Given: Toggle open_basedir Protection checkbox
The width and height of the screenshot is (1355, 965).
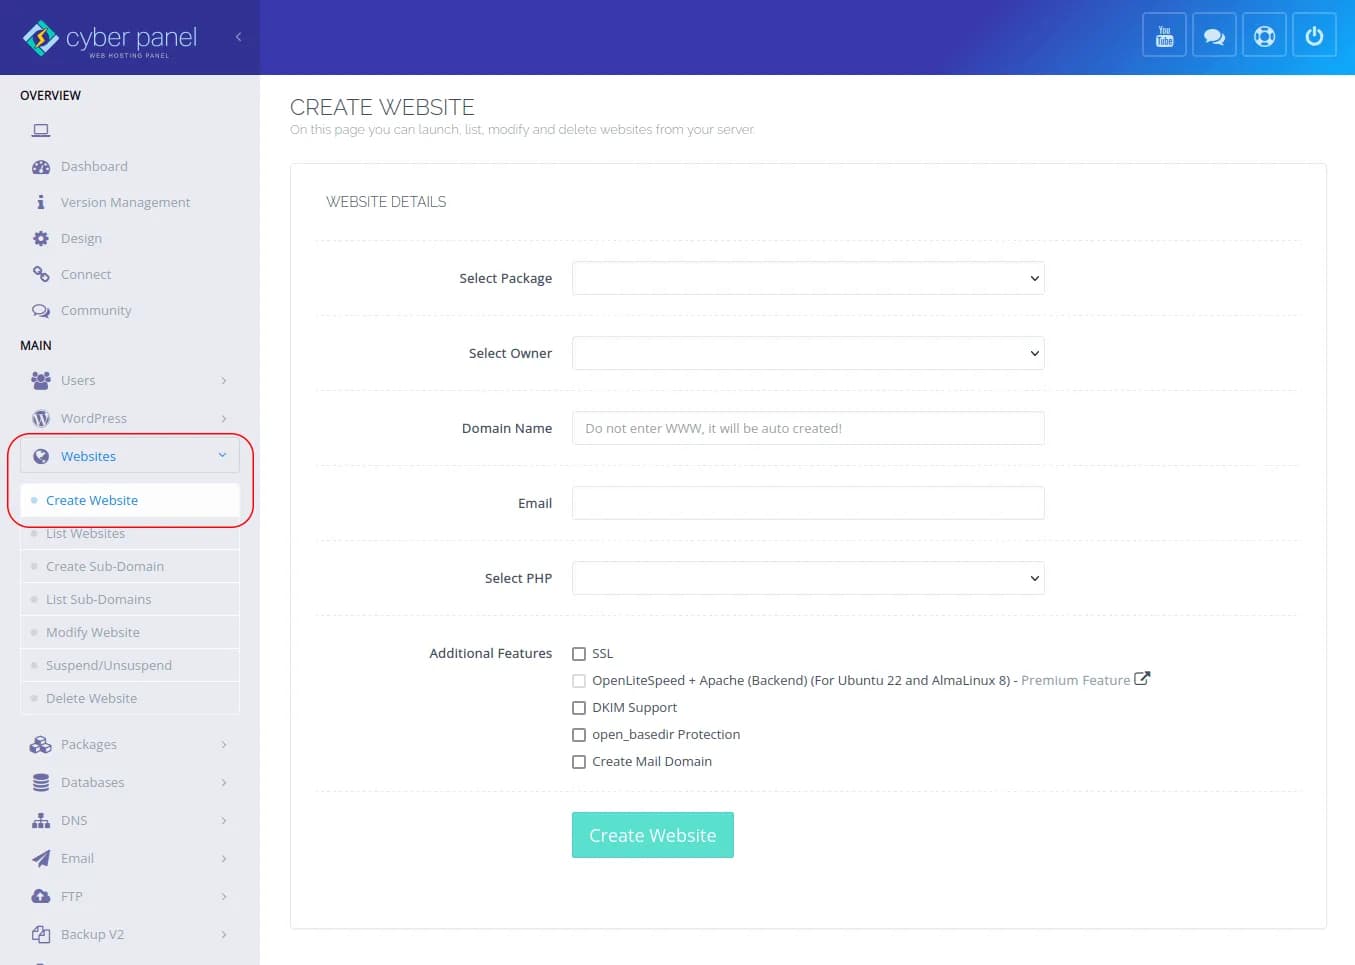Looking at the screenshot, I should 579,735.
